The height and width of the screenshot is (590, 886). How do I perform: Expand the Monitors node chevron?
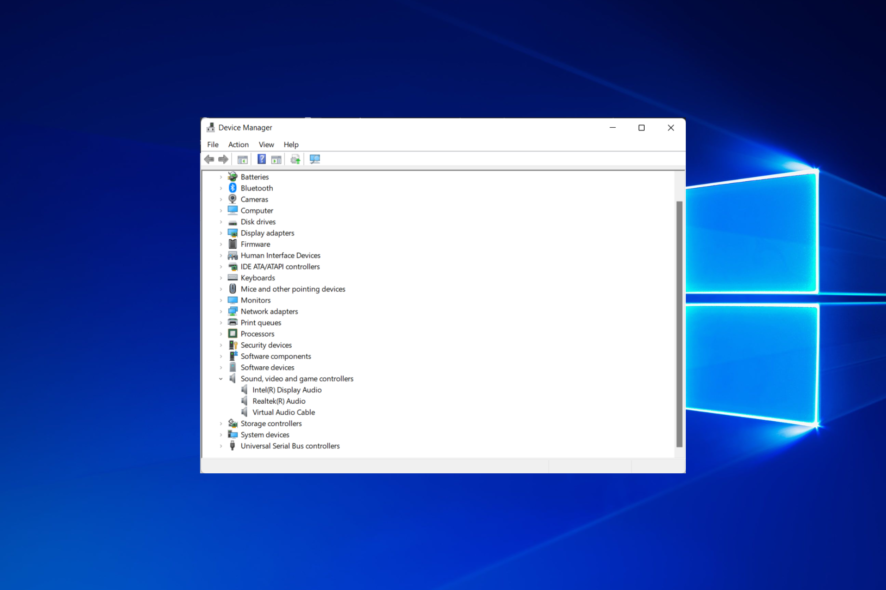point(221,300)
